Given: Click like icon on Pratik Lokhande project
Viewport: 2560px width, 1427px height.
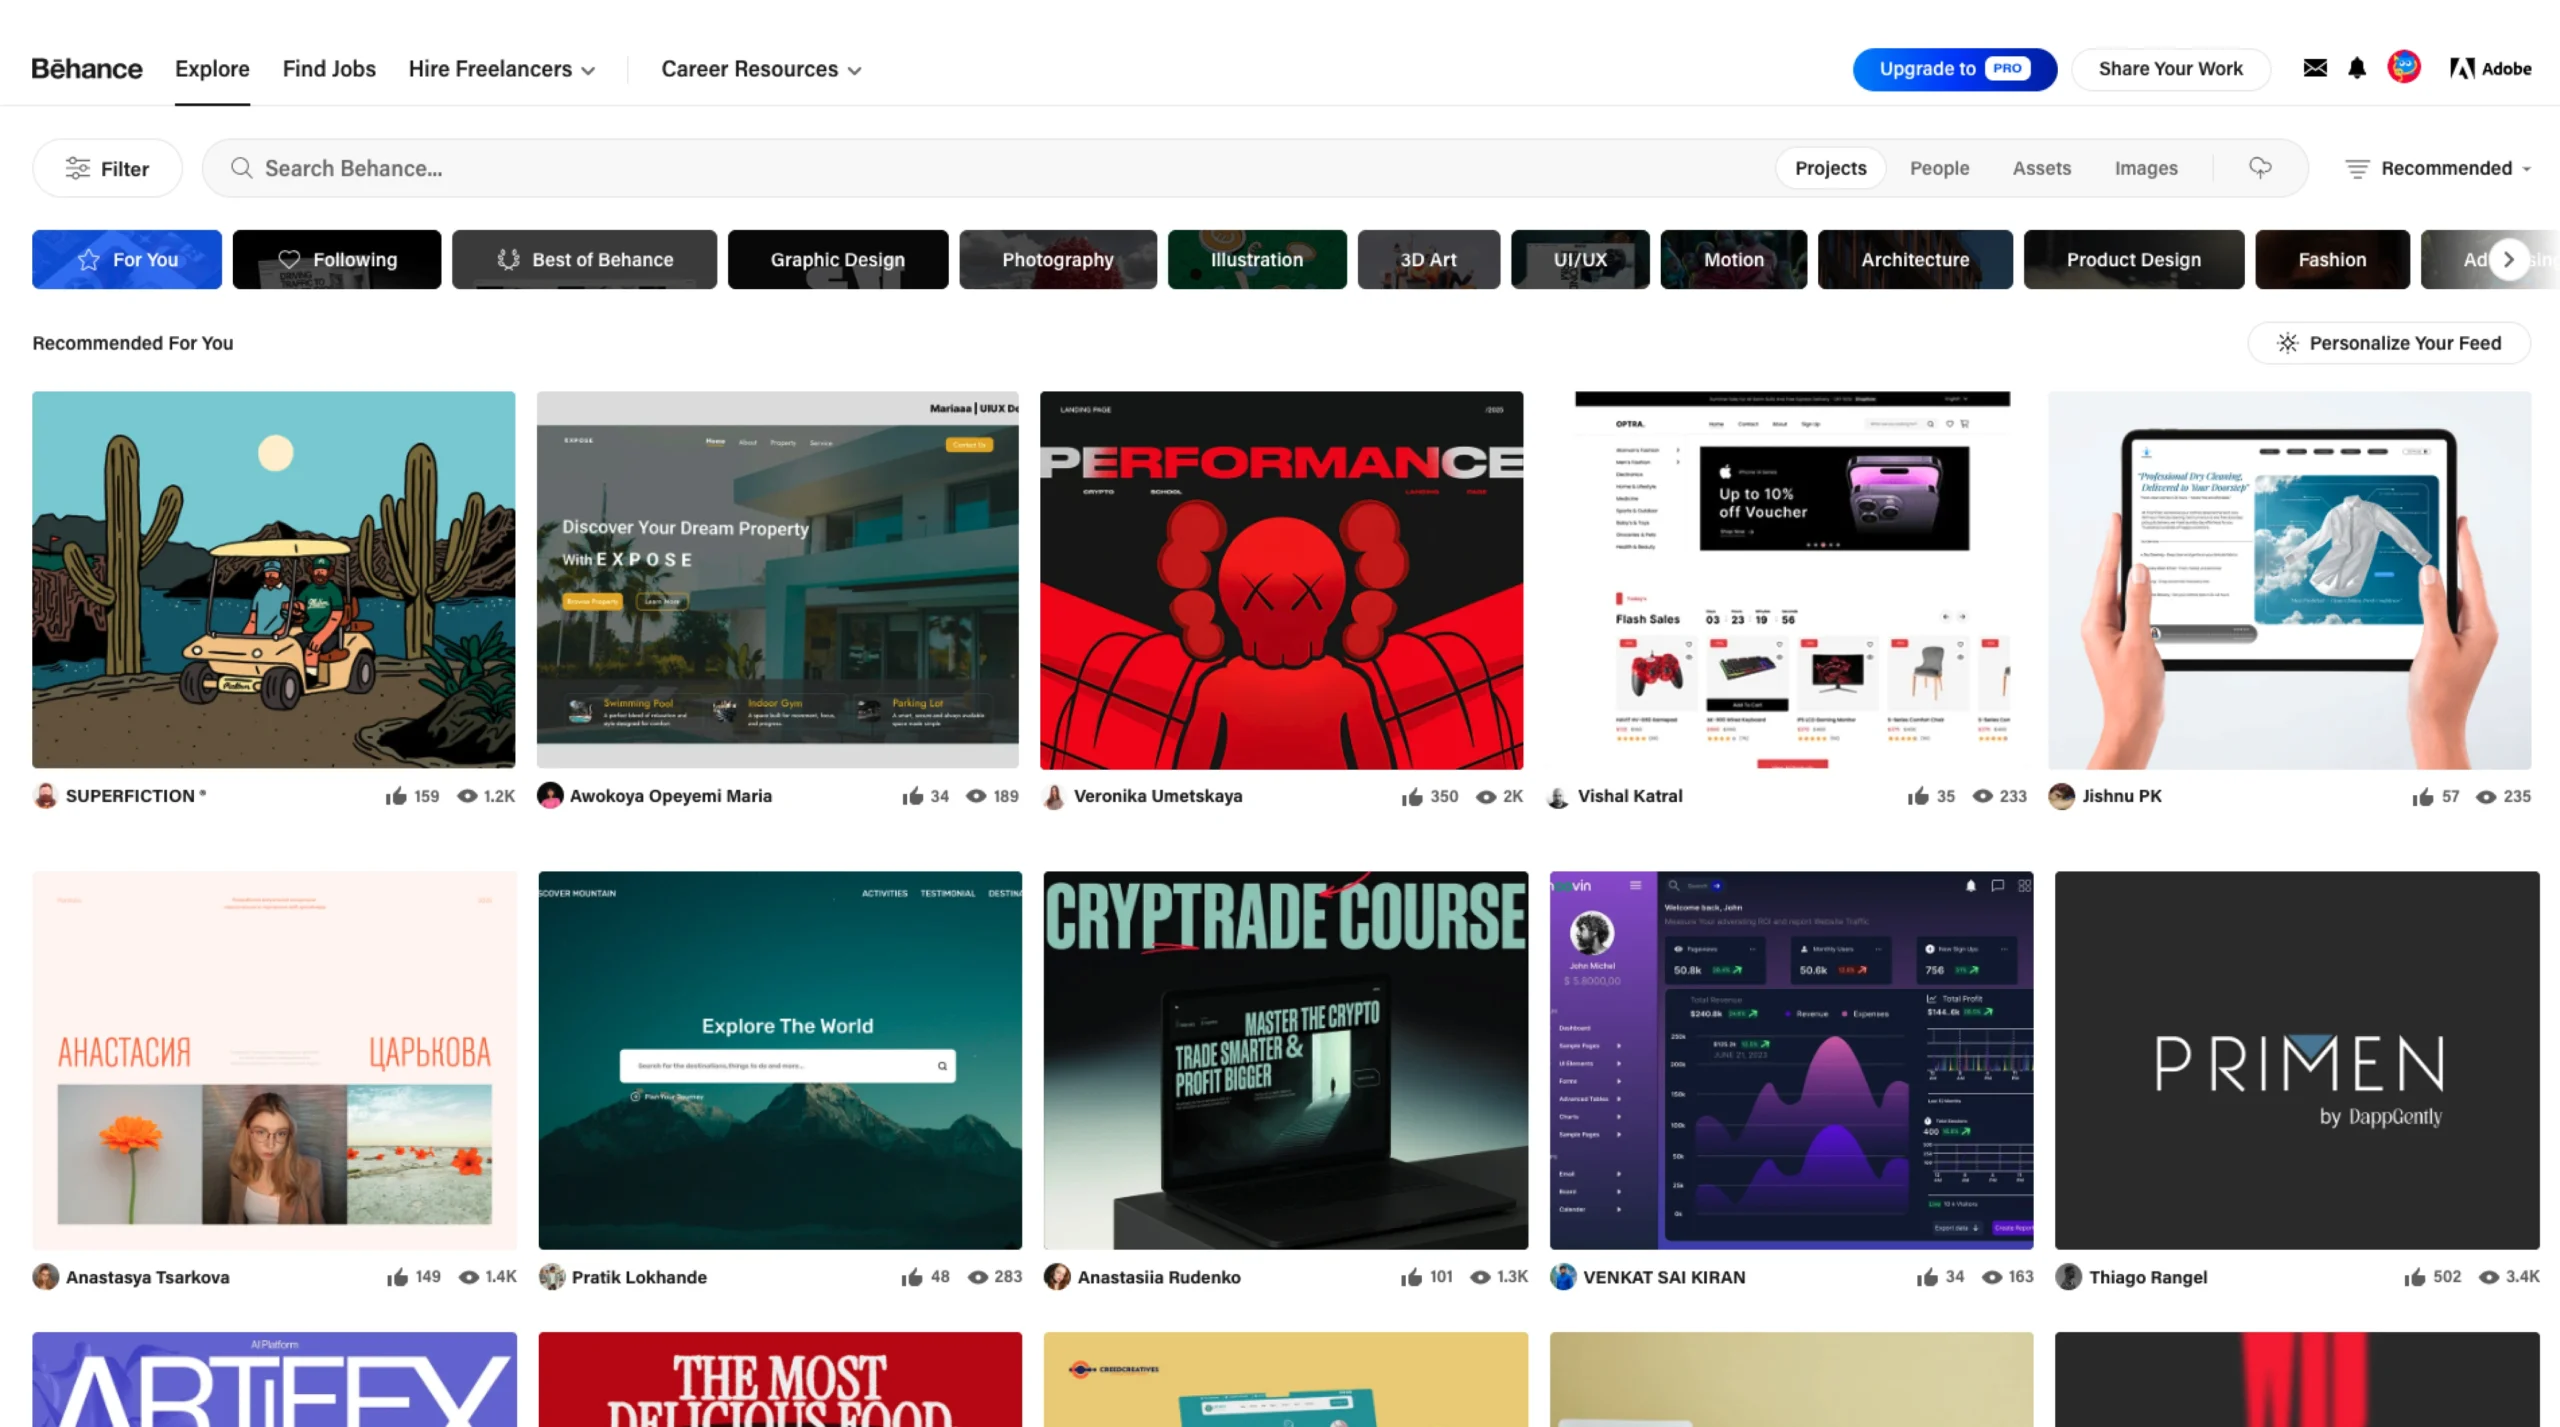Looking at the screenshot, I should point(911,1277).
